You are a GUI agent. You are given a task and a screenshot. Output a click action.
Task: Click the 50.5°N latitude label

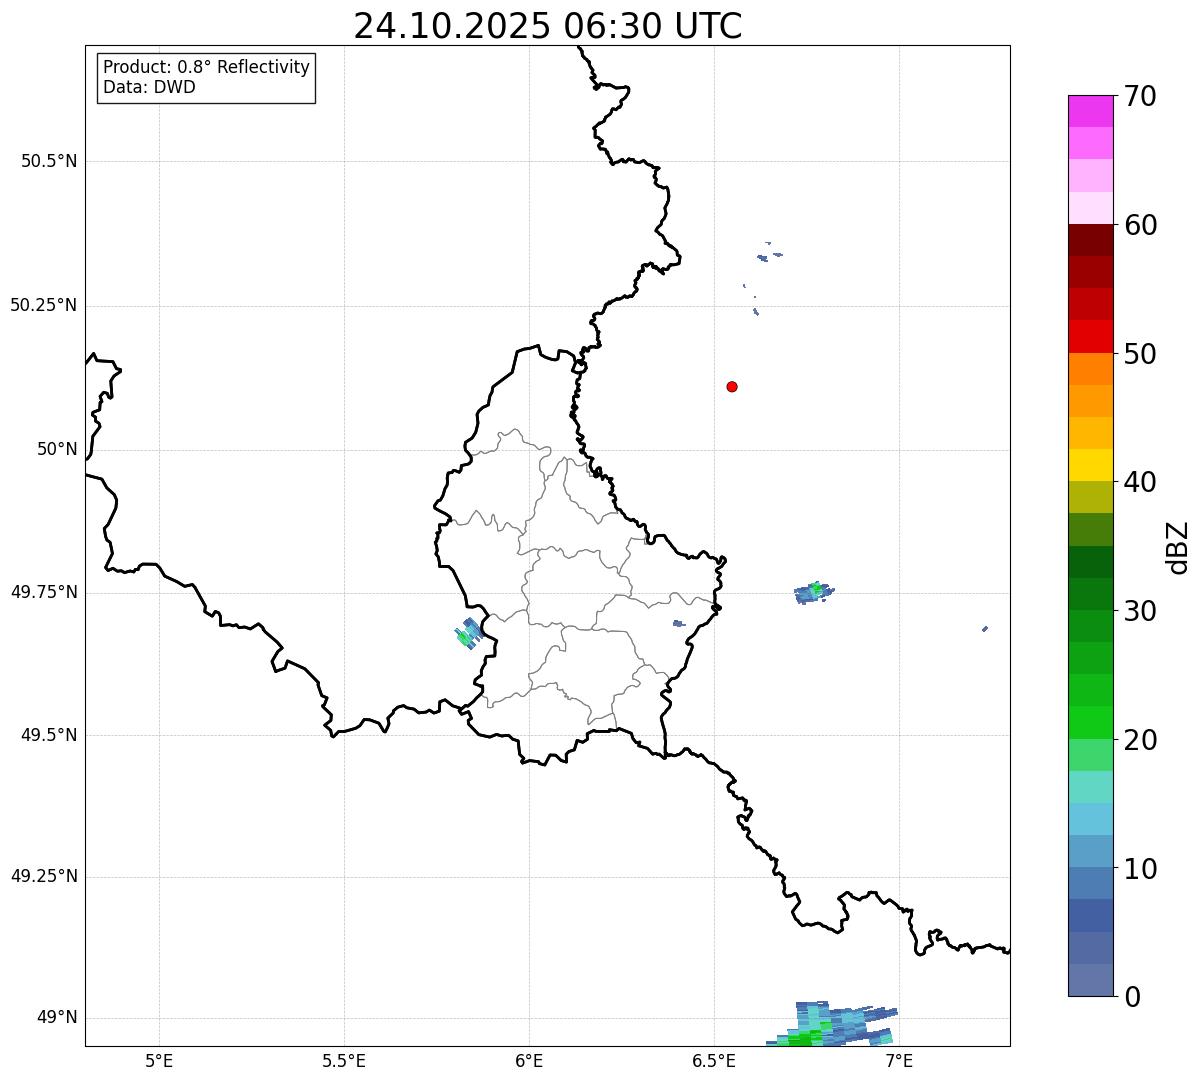click(49, 161)
